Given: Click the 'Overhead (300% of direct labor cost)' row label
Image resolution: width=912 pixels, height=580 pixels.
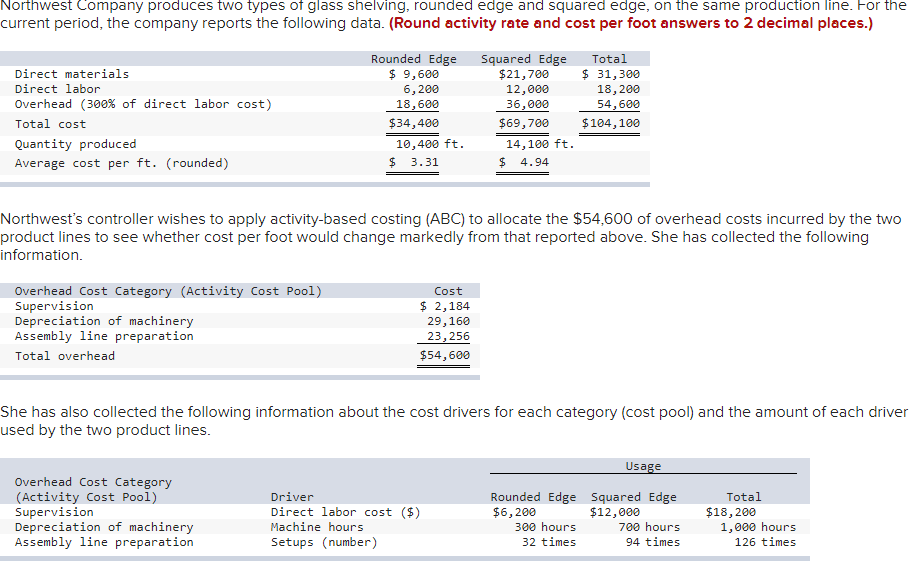Looking at the screenshot, I should click(x=143, y=104).
